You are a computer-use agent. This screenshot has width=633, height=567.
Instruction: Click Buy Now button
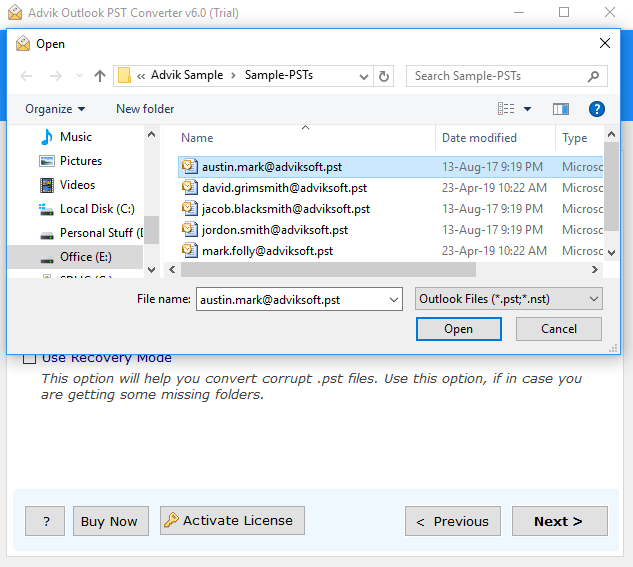(x=111, y=521)
